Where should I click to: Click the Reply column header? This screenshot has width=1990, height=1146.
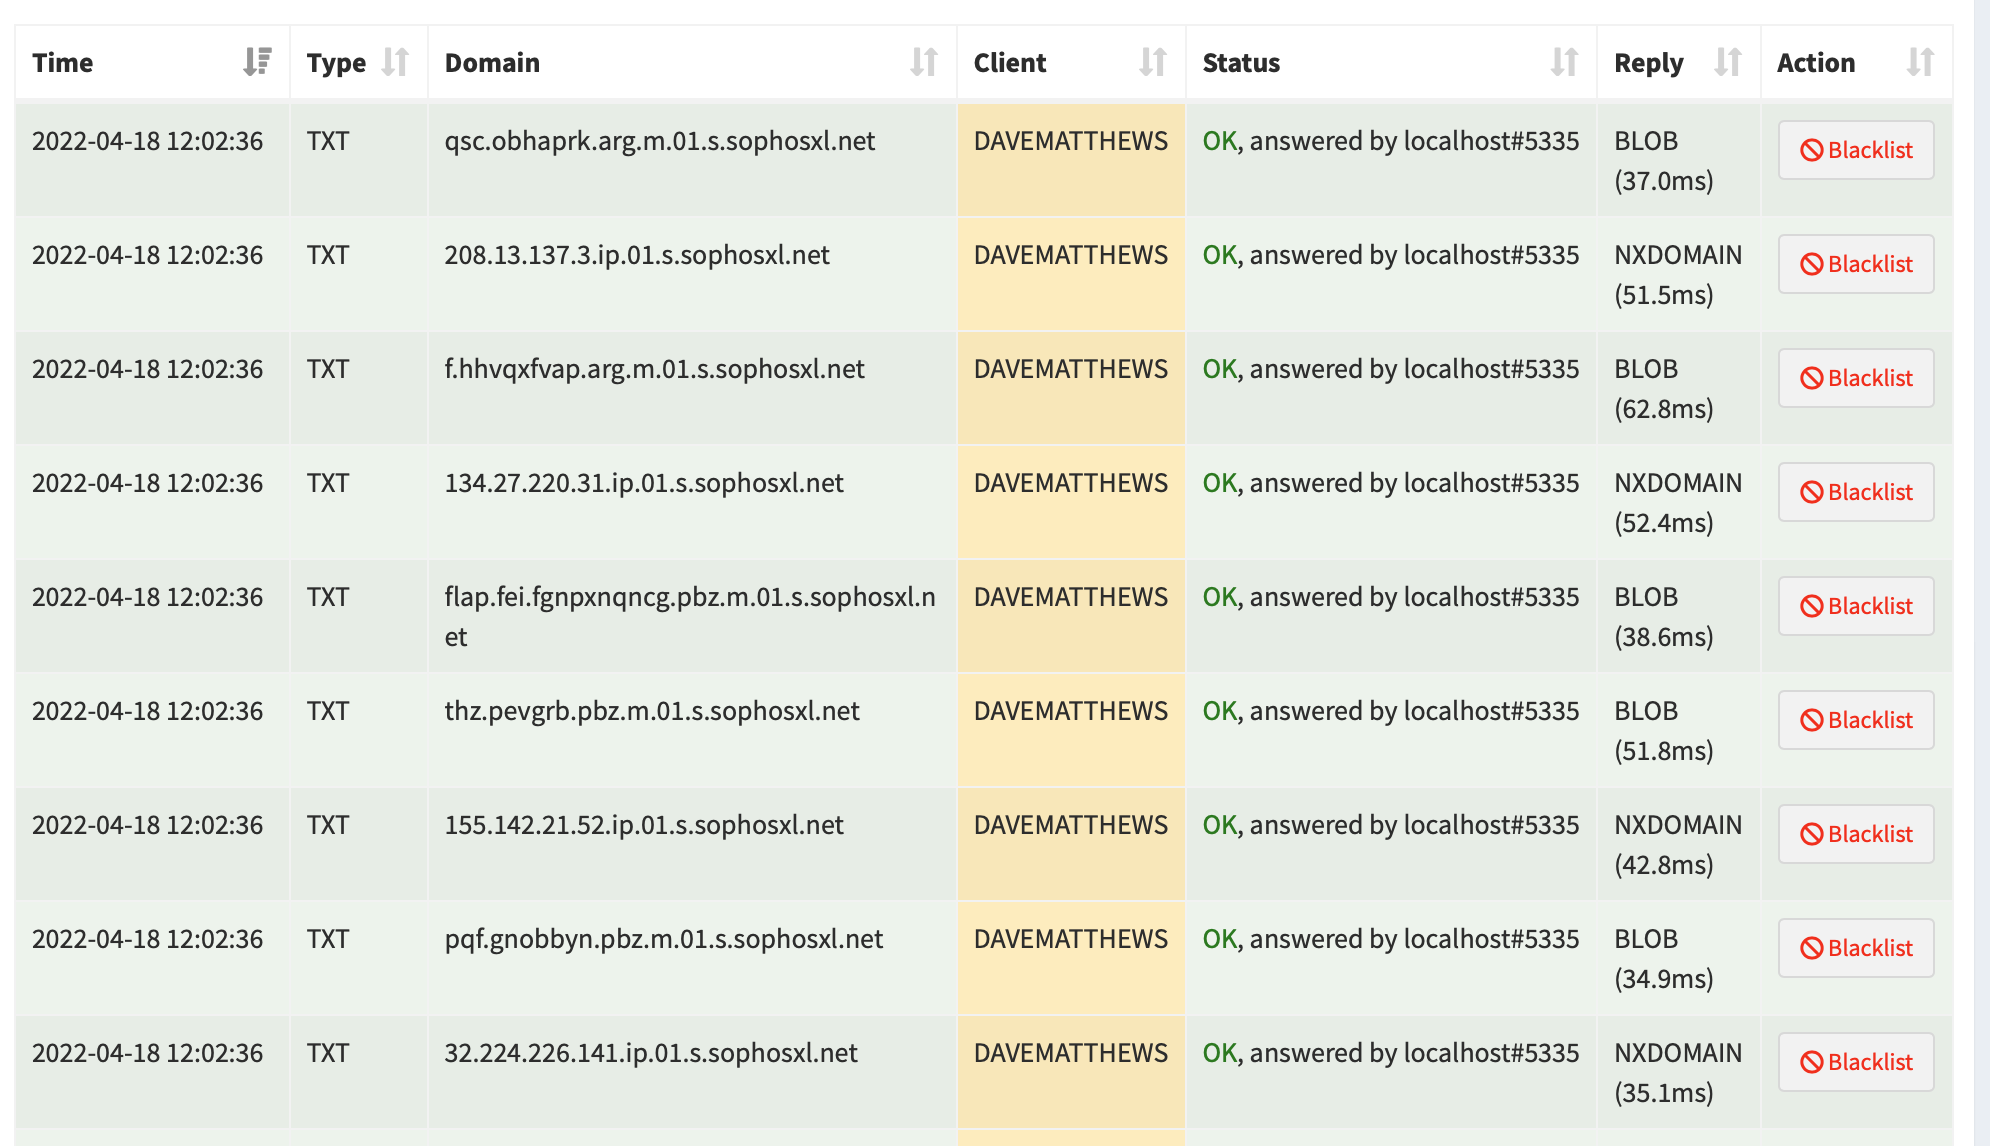1679,62
